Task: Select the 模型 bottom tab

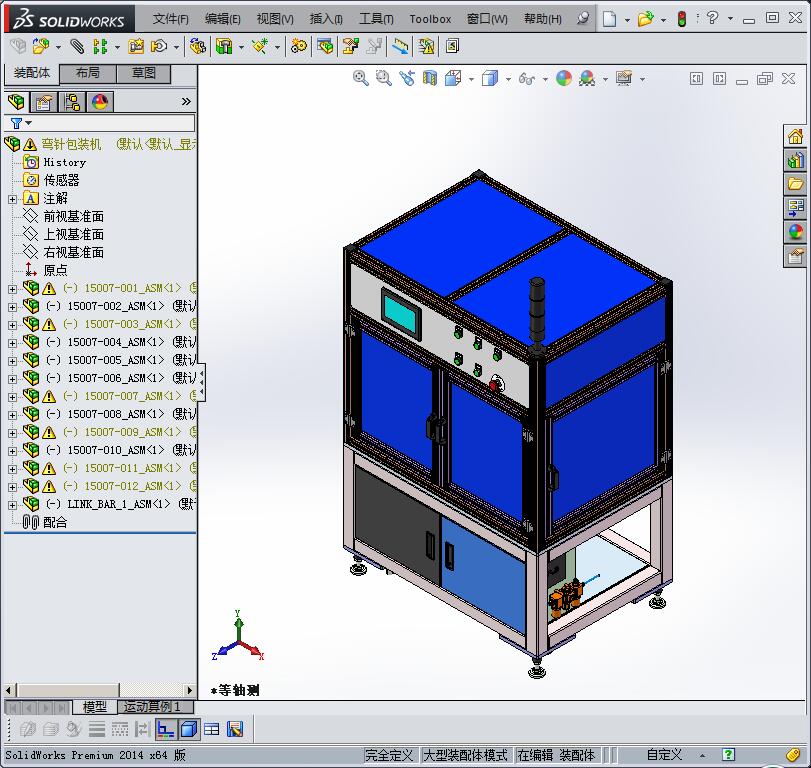Action: pos(95,706)
